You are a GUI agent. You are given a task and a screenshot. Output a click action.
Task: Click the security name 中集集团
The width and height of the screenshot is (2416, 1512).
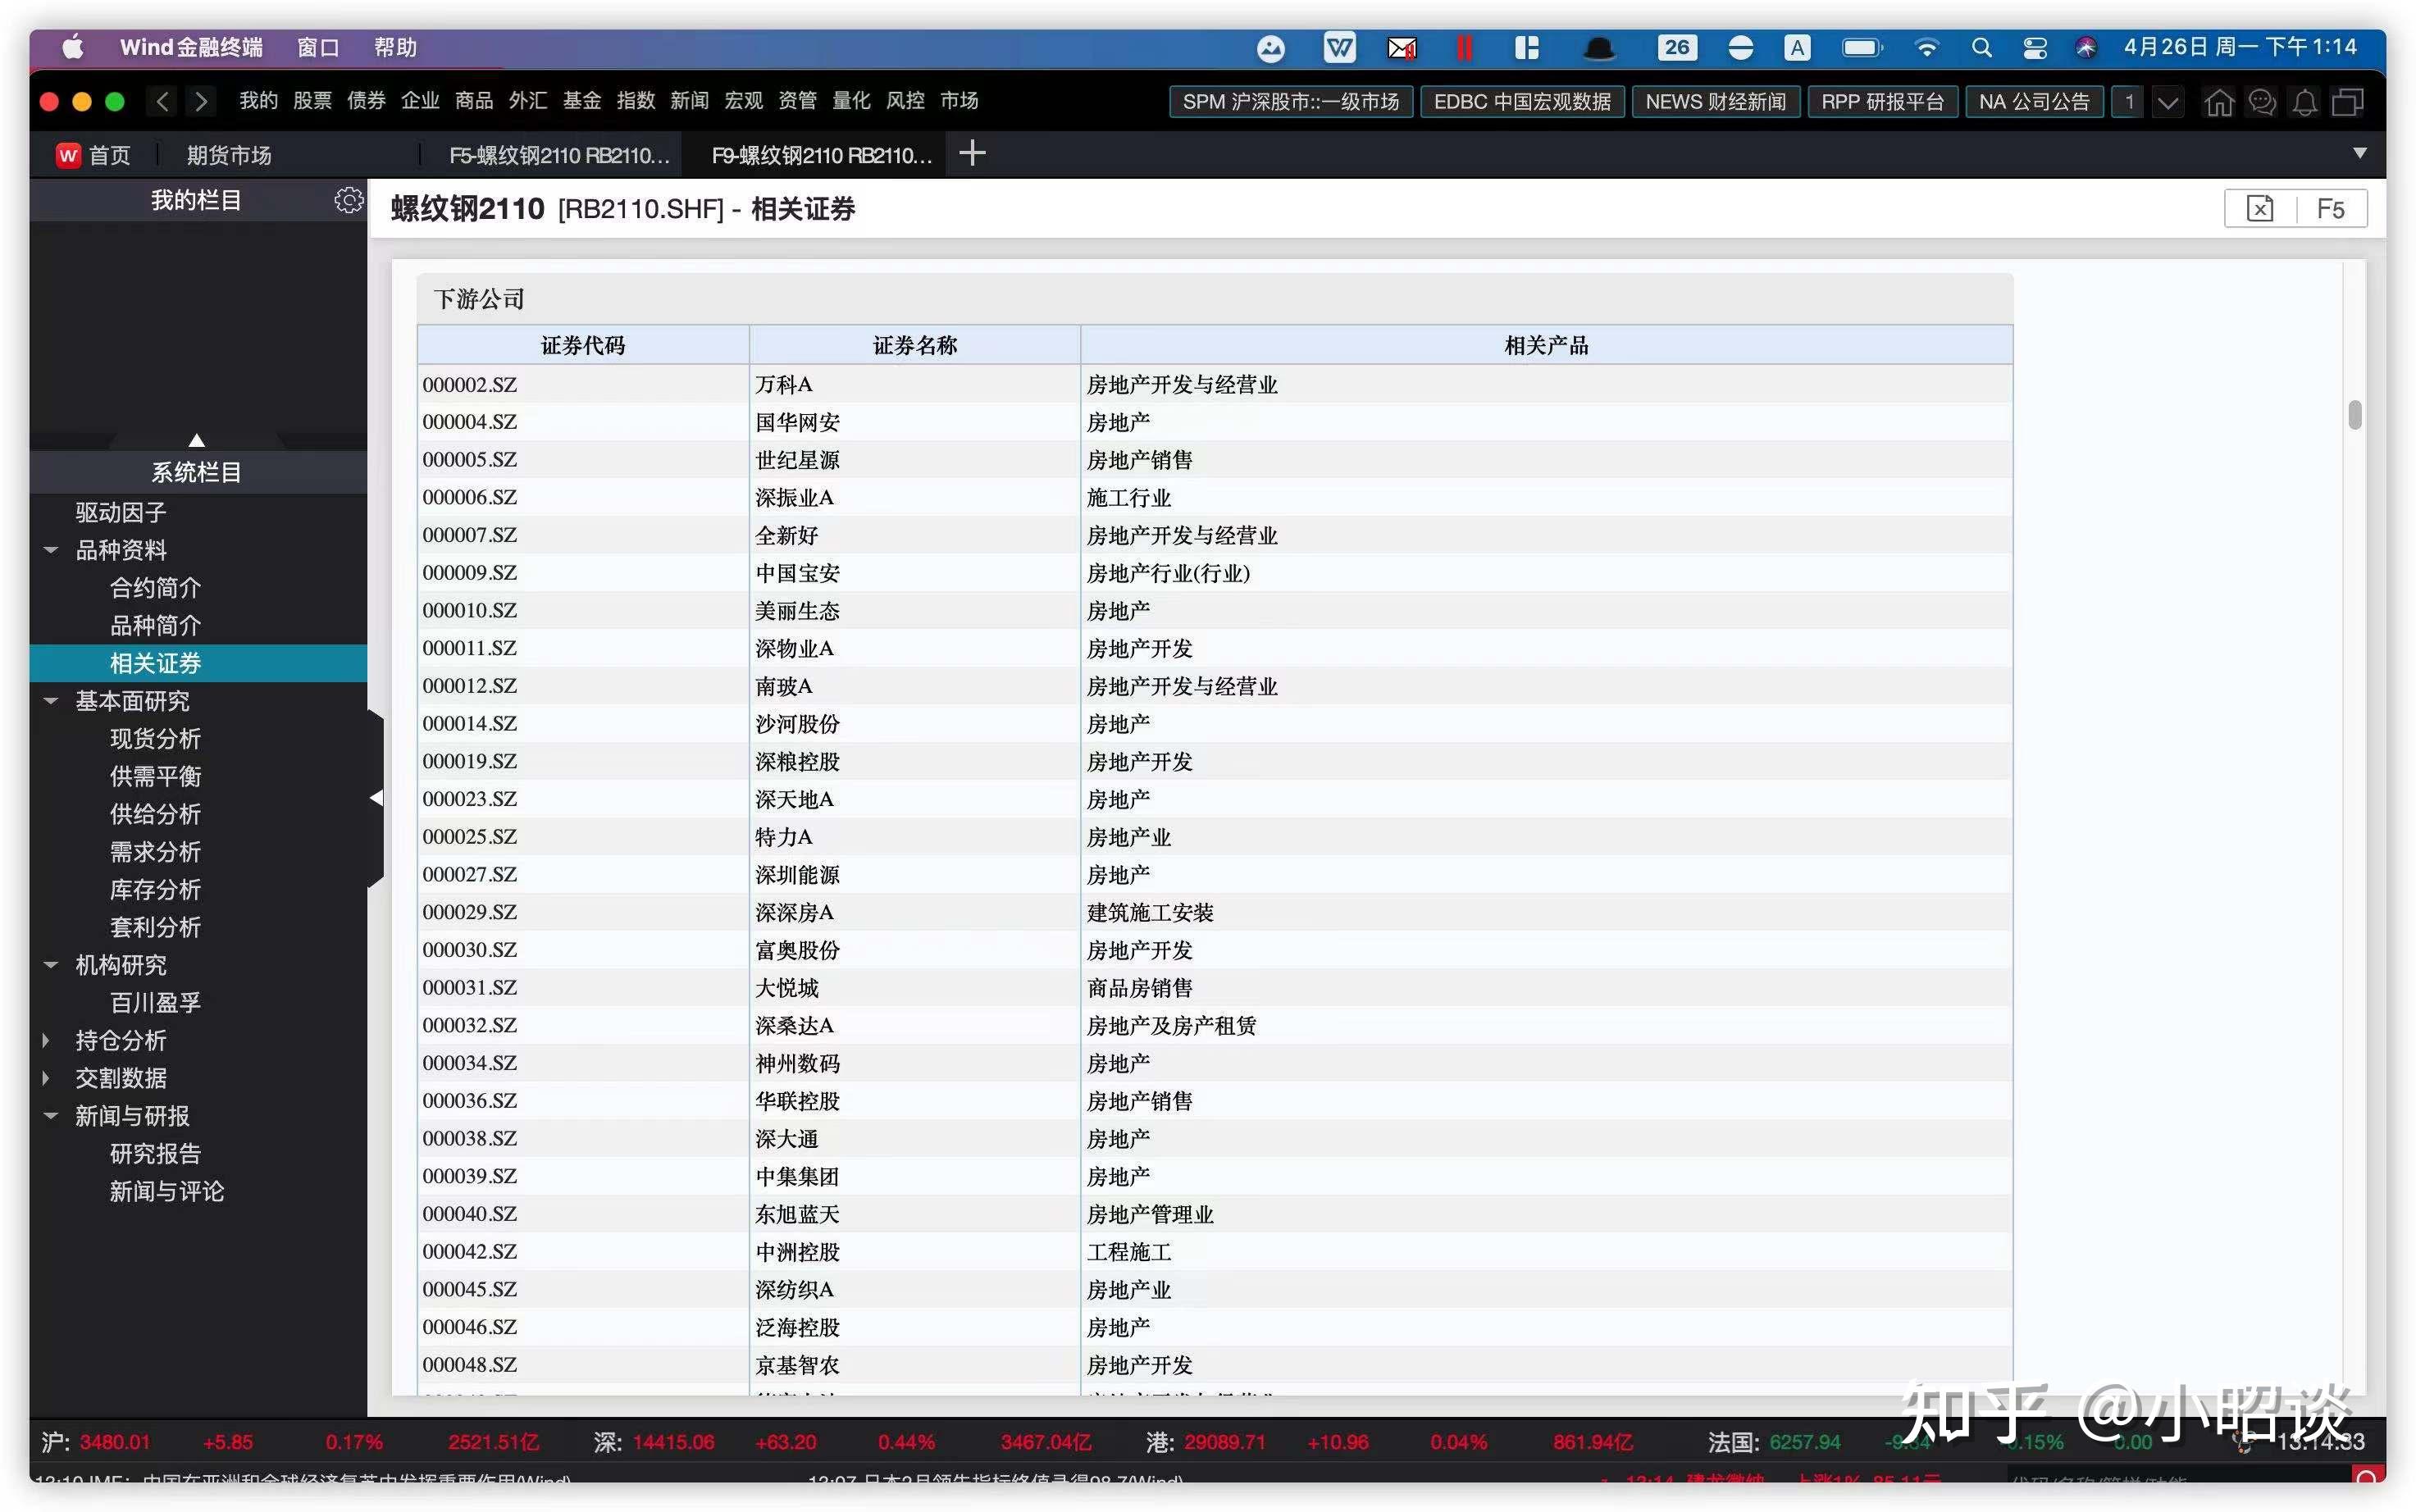tap(797, 1176)
